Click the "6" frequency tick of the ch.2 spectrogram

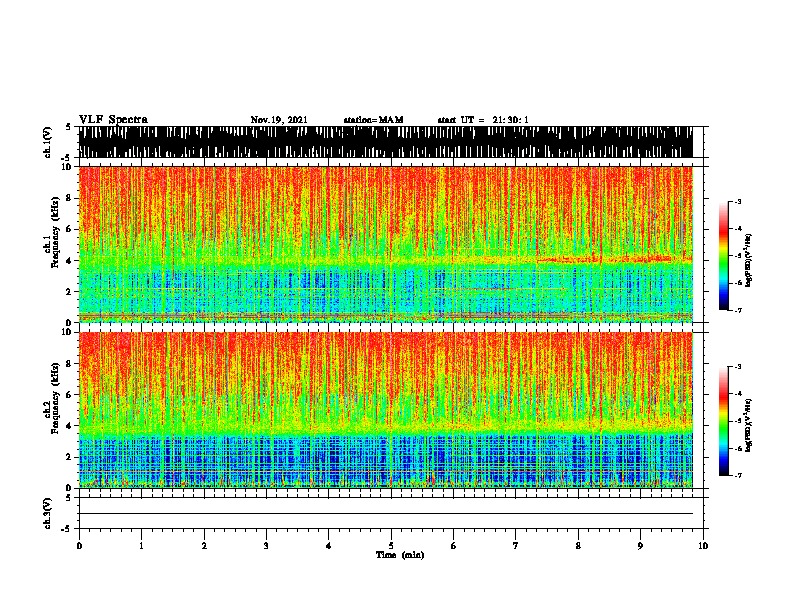click(x=70, y=394)
